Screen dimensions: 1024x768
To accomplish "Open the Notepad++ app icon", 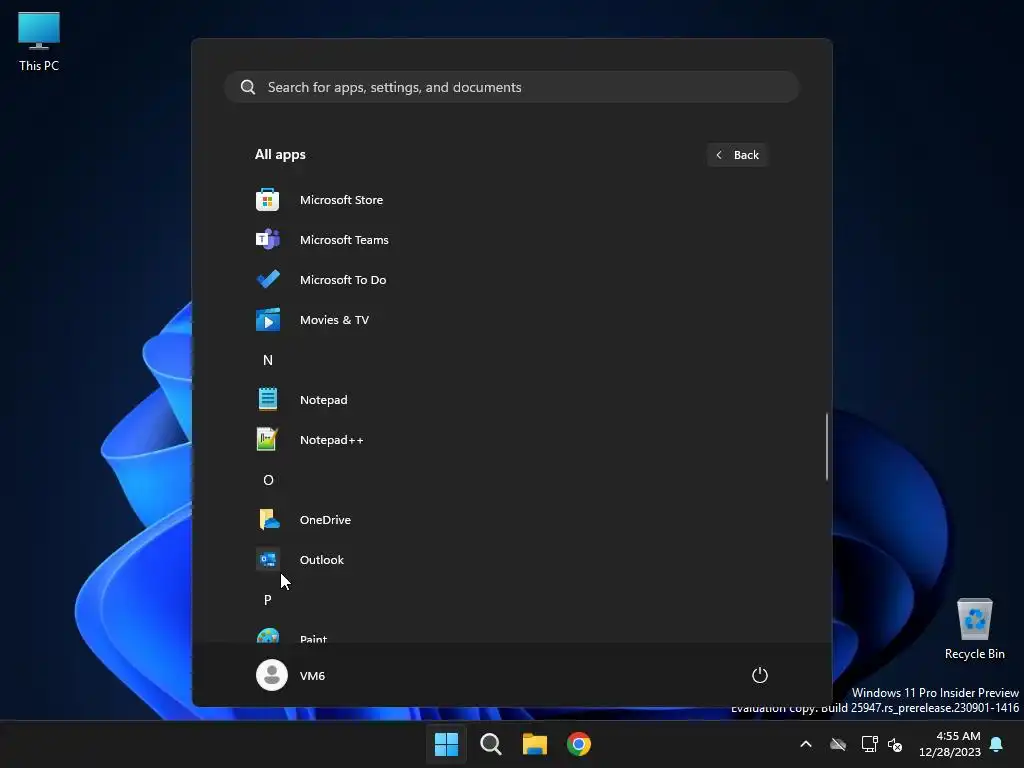I will pyautogui.click(x=267, y=440).
